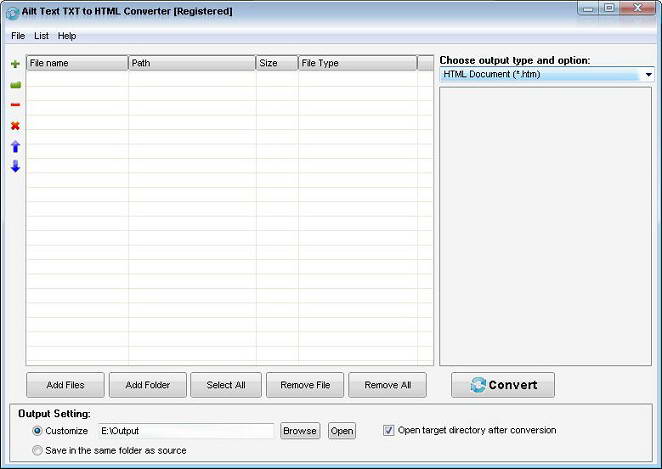Click the Remove All button
The image size is (662, 469).
click(x=388, y=385)
